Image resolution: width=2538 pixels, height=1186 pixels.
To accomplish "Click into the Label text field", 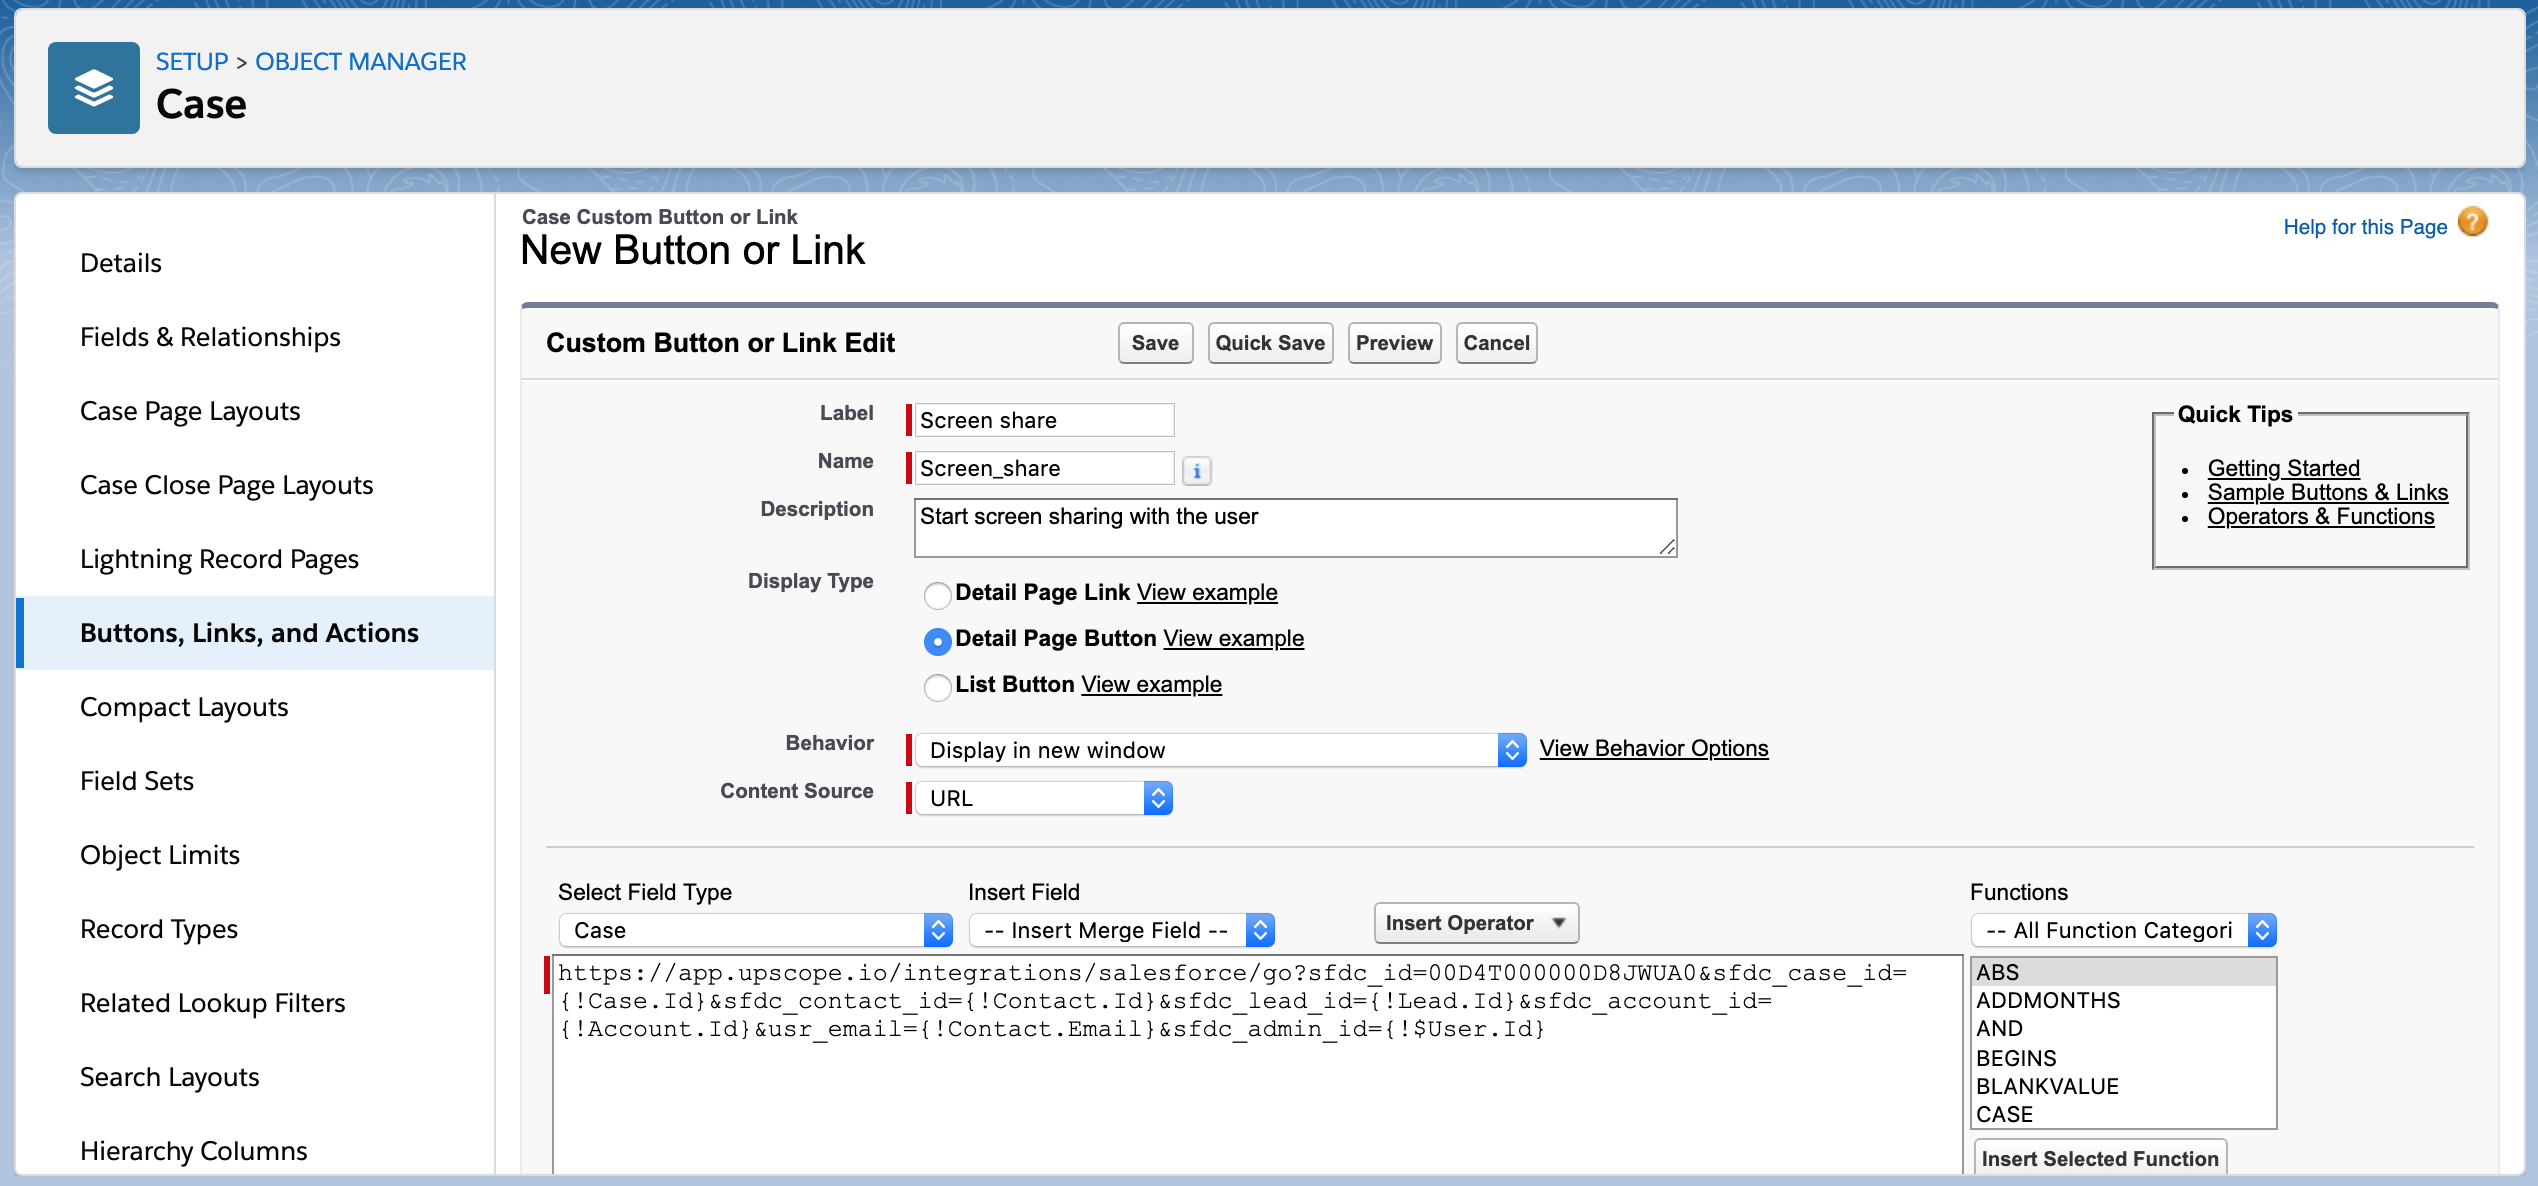I will (1043, 420).
